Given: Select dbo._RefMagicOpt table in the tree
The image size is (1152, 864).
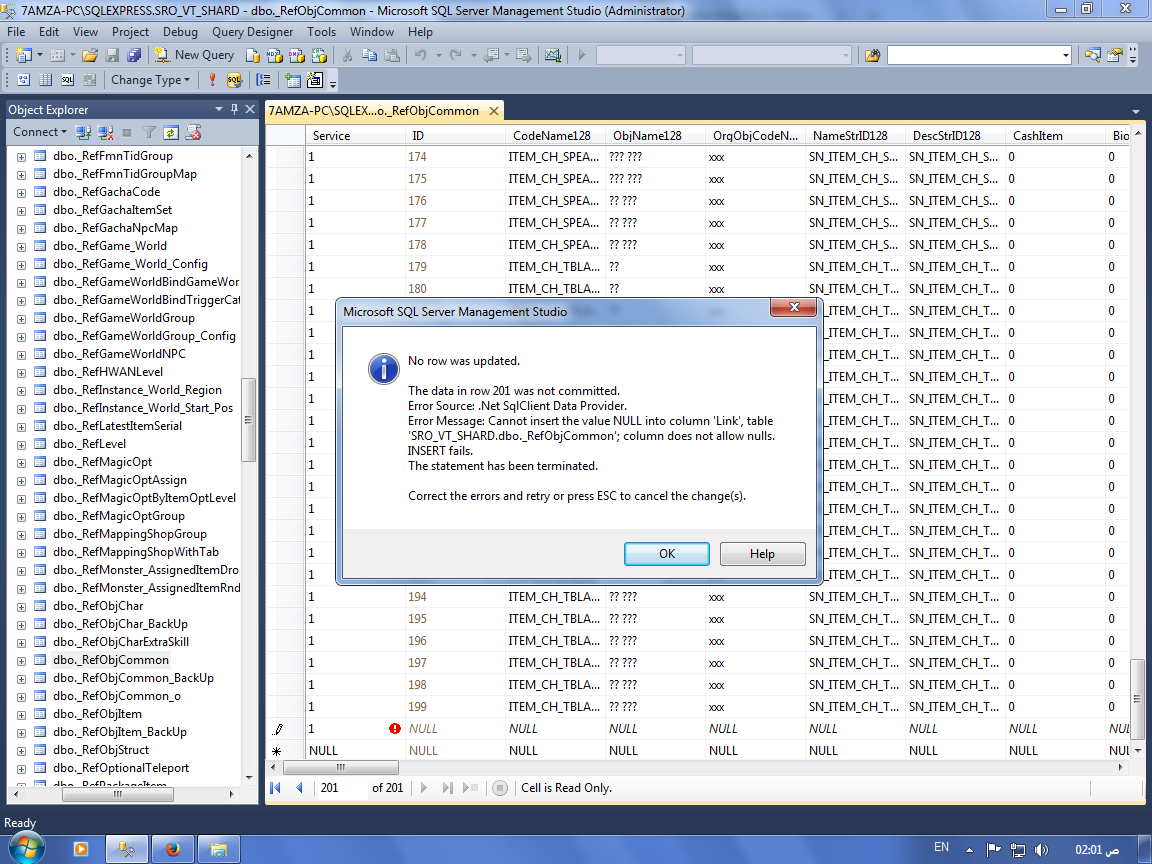Looking at the screenshot, I should tap(102, 462).
